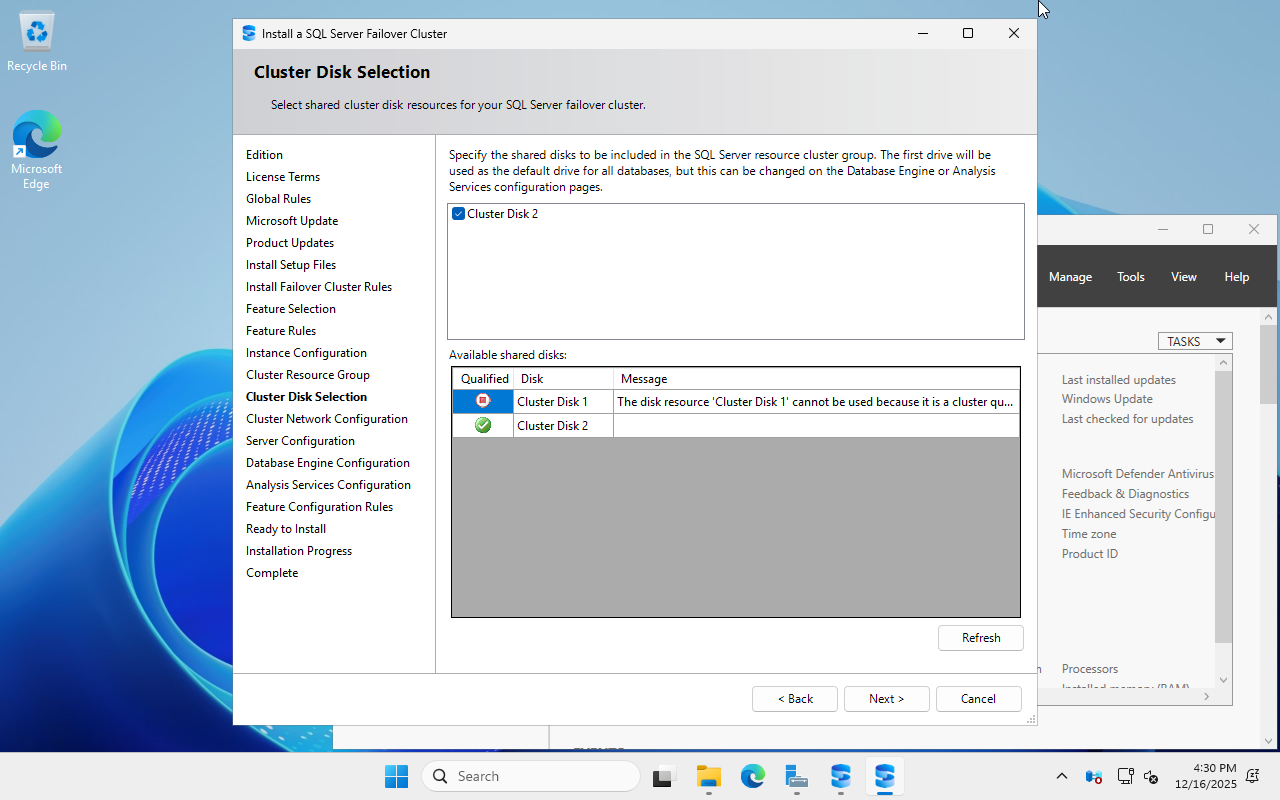Open Server Manager from the taskbar
The height and width of the screenshot is (800, 1280).
tap(796, 776)
